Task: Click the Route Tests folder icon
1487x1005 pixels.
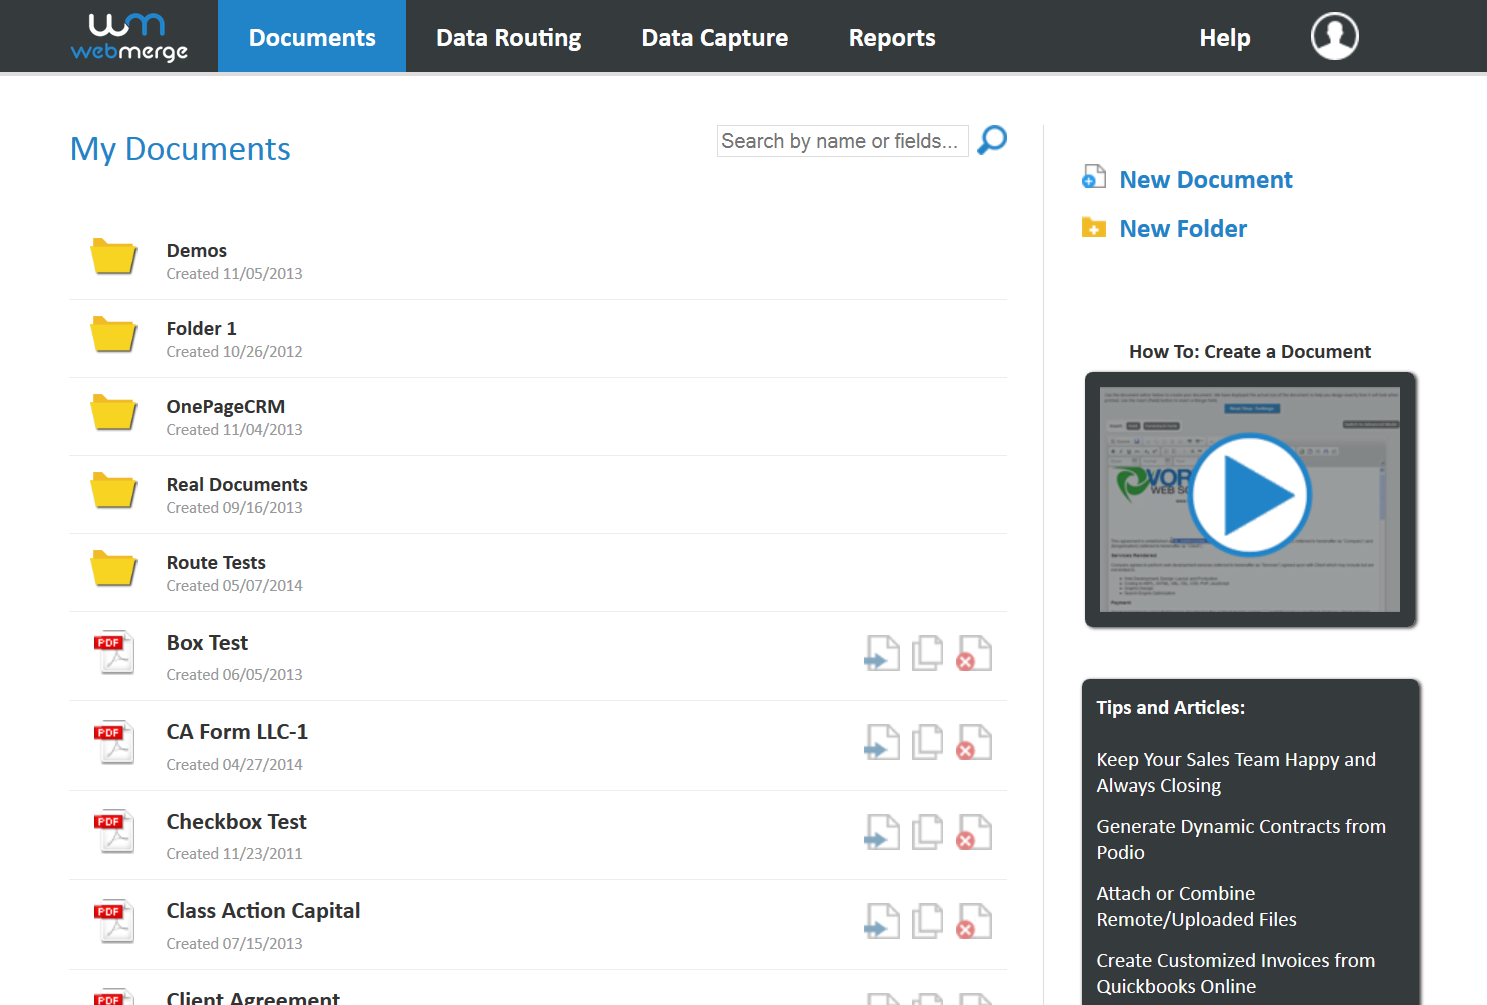Action: [114, 569]
